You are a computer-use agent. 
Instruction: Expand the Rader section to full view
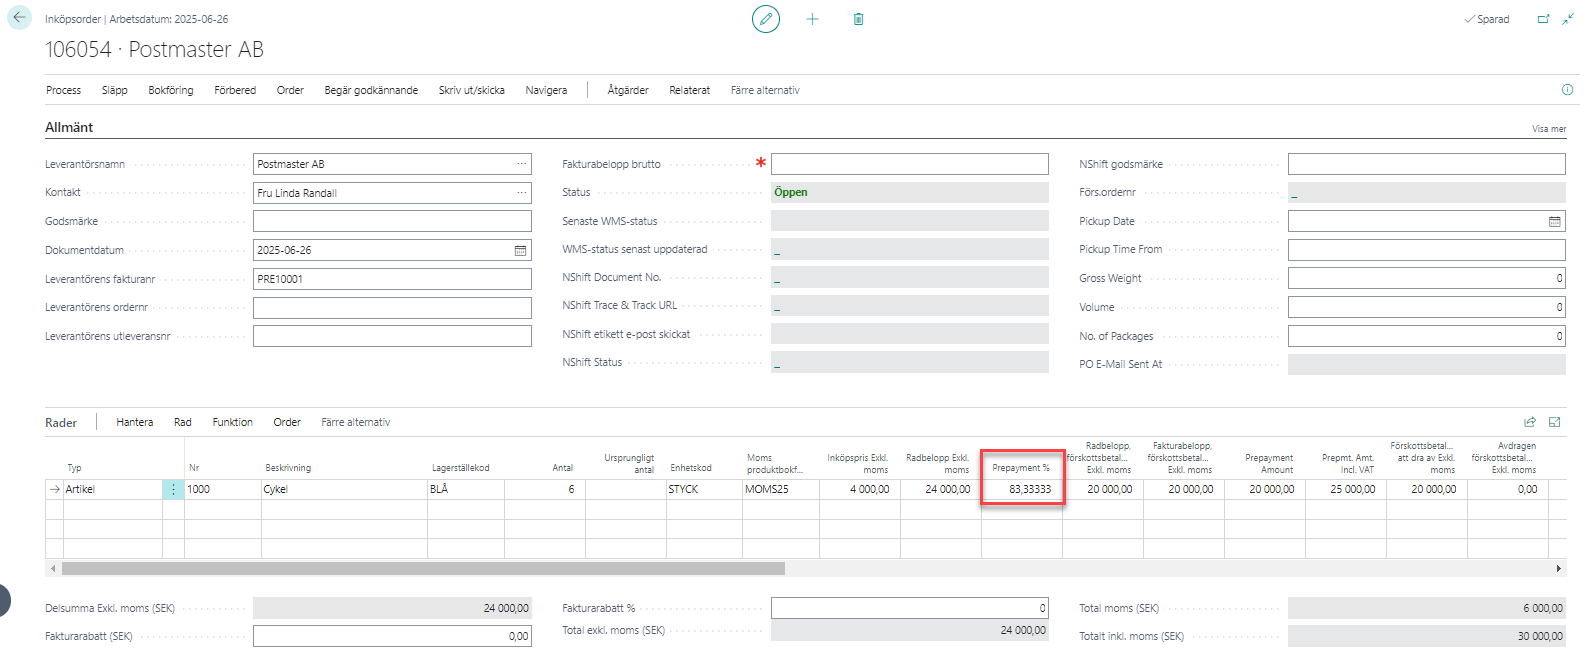tap(1554, 422)
